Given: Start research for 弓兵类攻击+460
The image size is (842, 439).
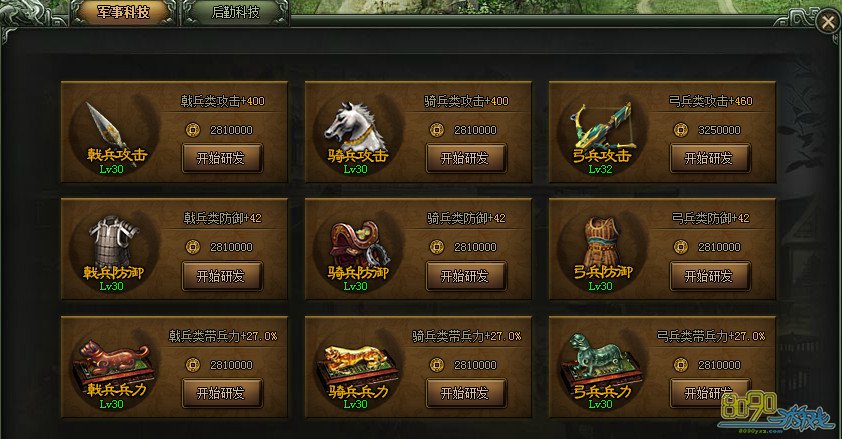Looking at the screenshot, I should (x=709, y=158).
